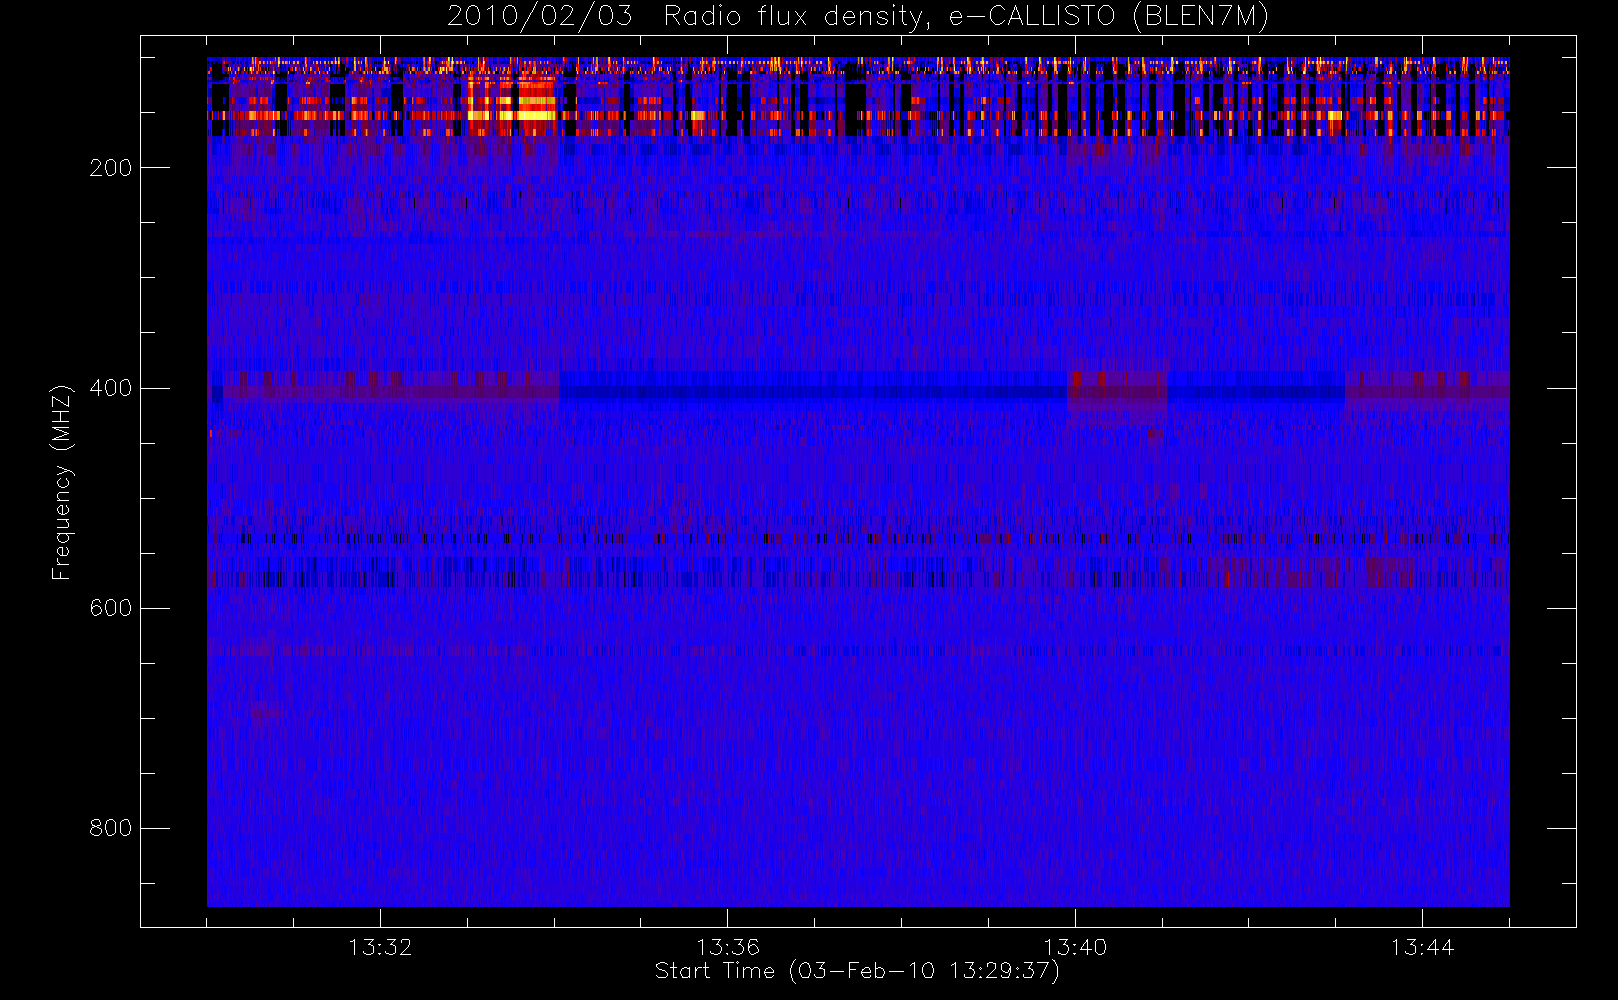The image size is (1618, 1000).
Task: Click the 'Start Time (03-Feb-10 13:29:37)' axis label
Action: (x=857, y=971)
